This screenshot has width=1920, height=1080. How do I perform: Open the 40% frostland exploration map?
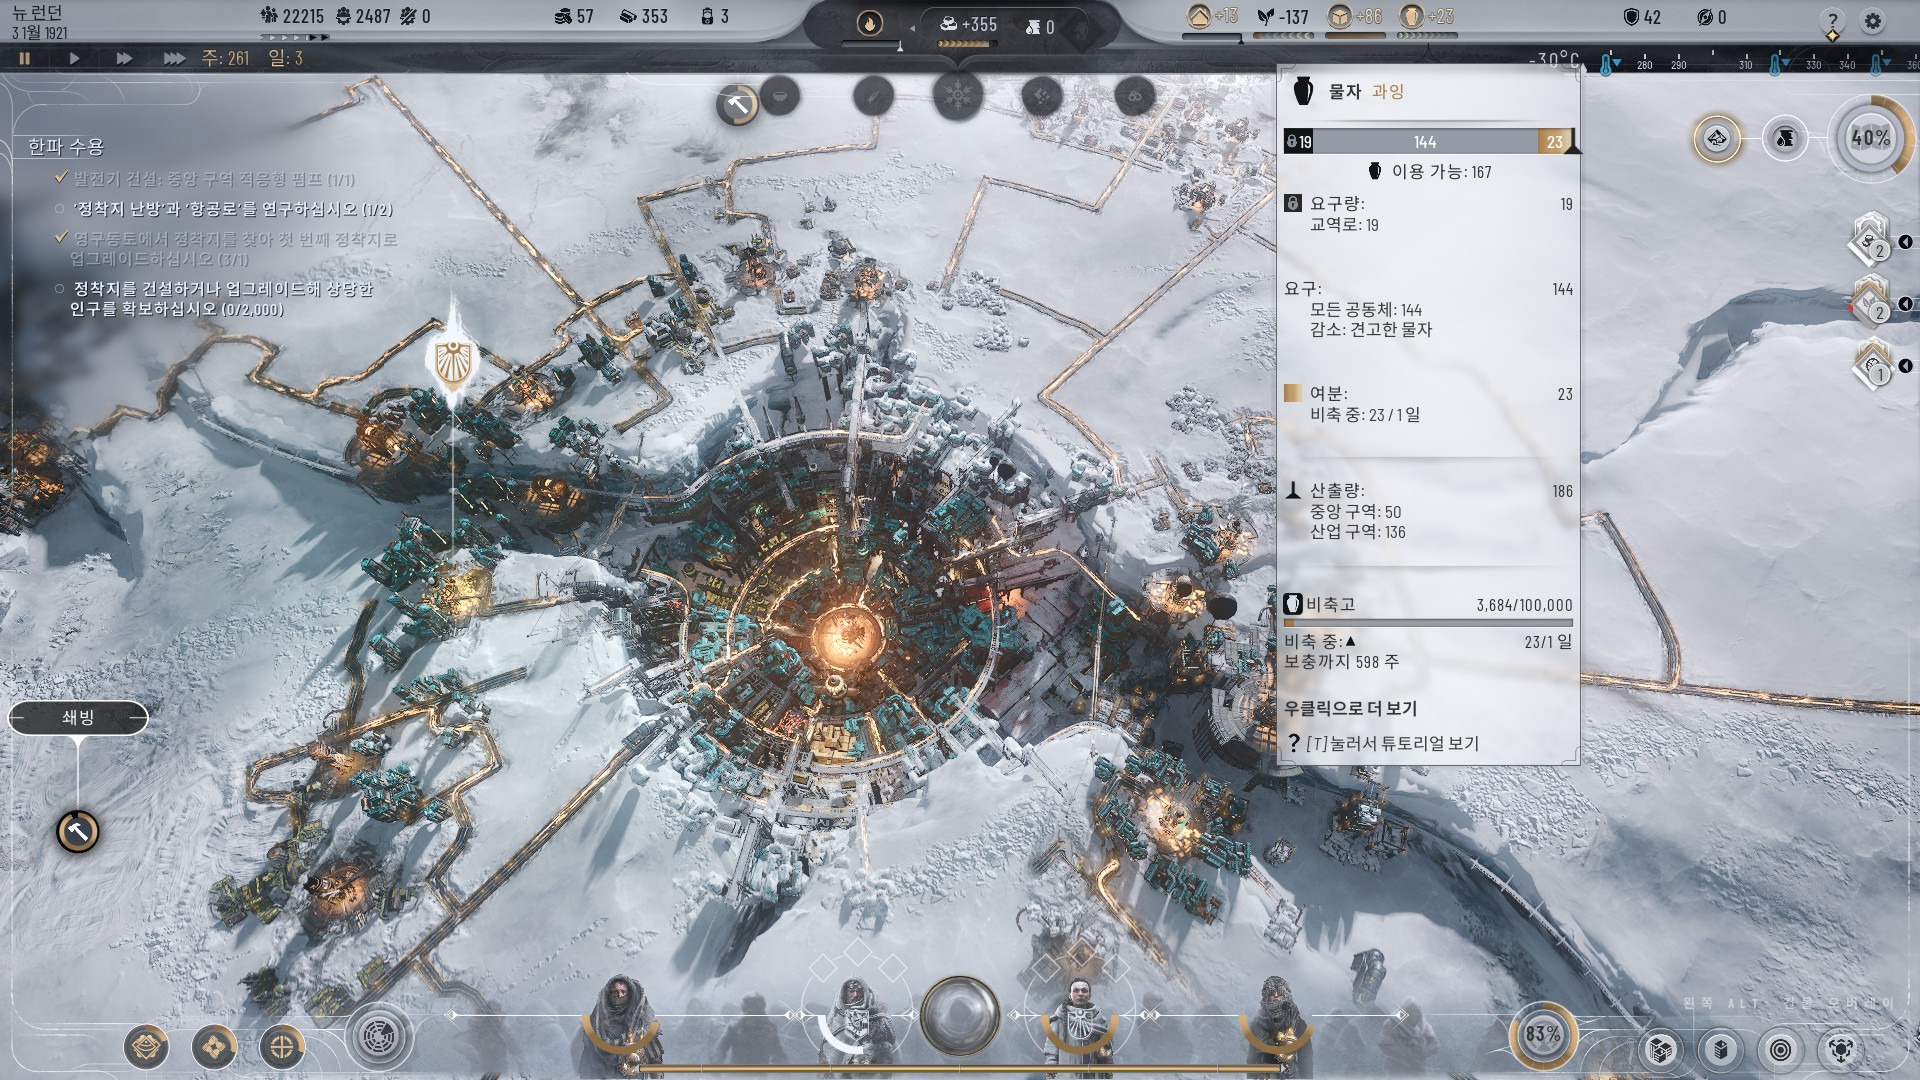pyautogui.click(x=1869, y=138)
